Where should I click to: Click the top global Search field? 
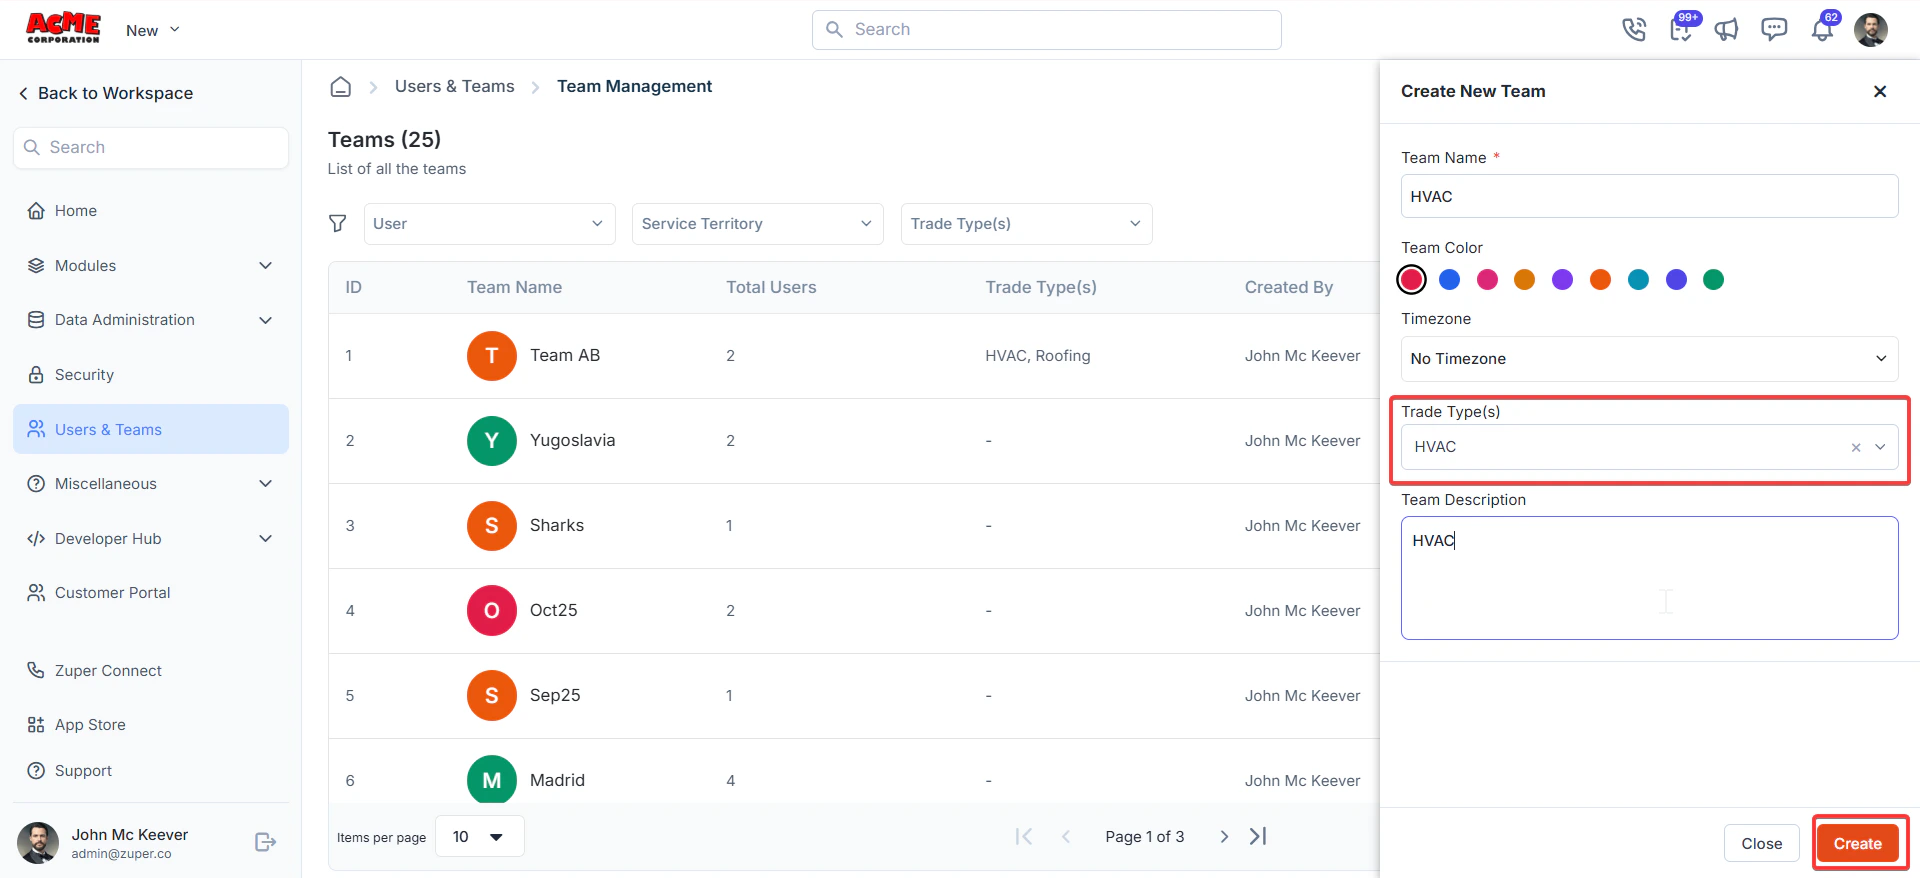coord(1047,30)
